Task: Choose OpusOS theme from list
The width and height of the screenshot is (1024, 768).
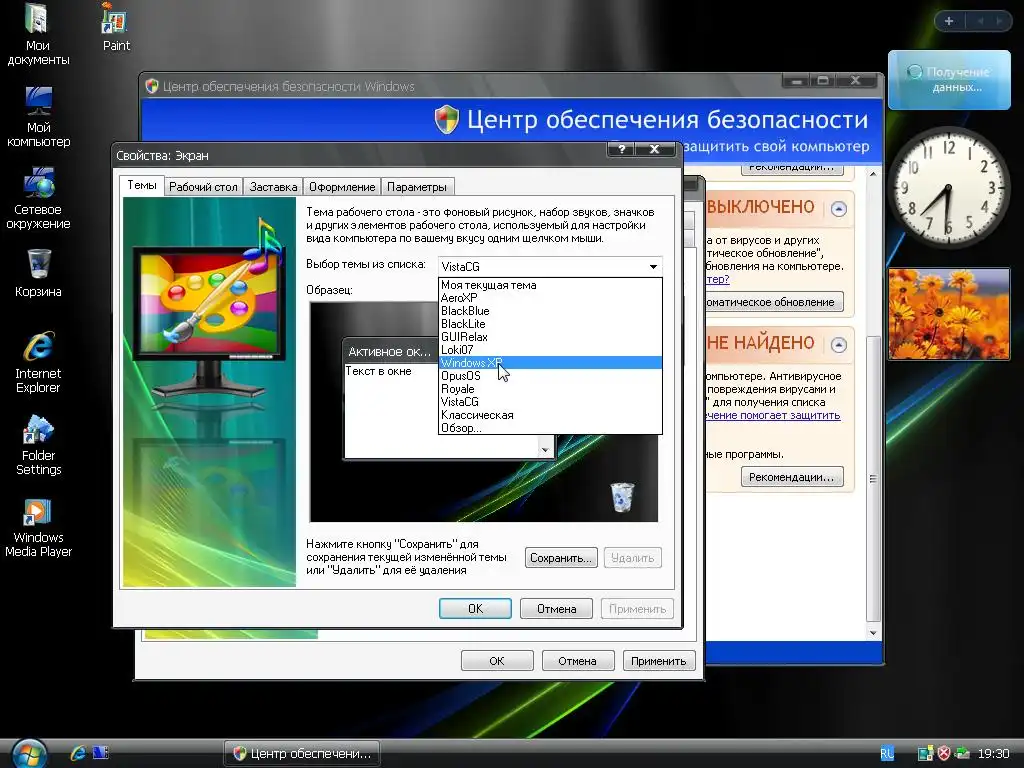Action: pyautogui.click(x=550, y=376)
